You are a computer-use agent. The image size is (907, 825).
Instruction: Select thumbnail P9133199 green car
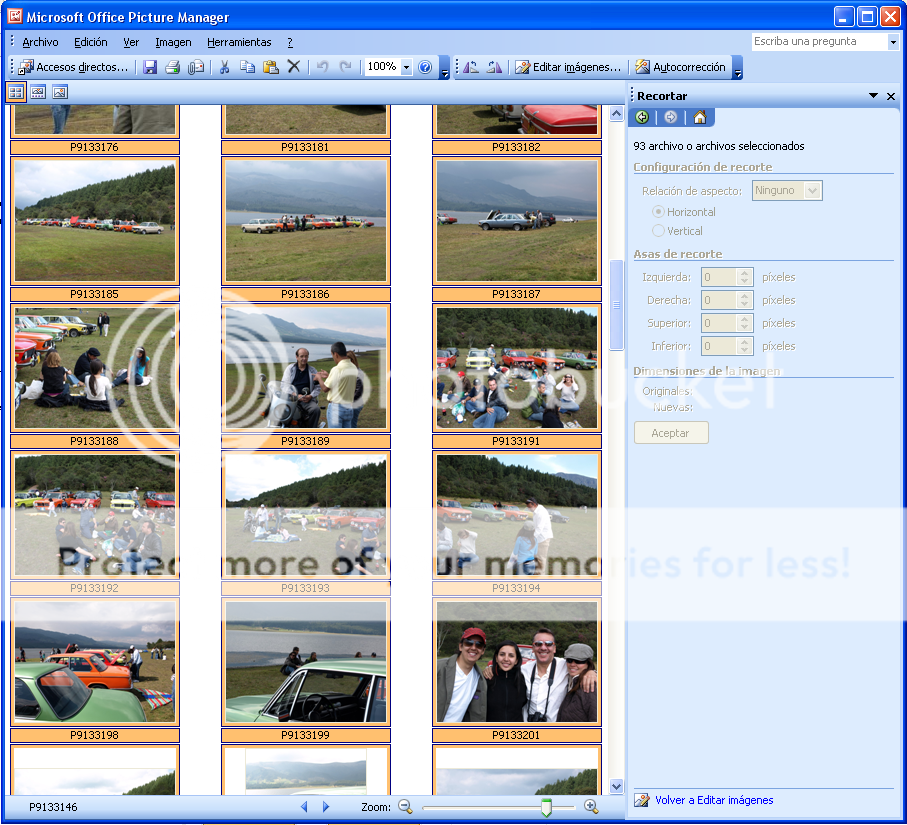305,662
